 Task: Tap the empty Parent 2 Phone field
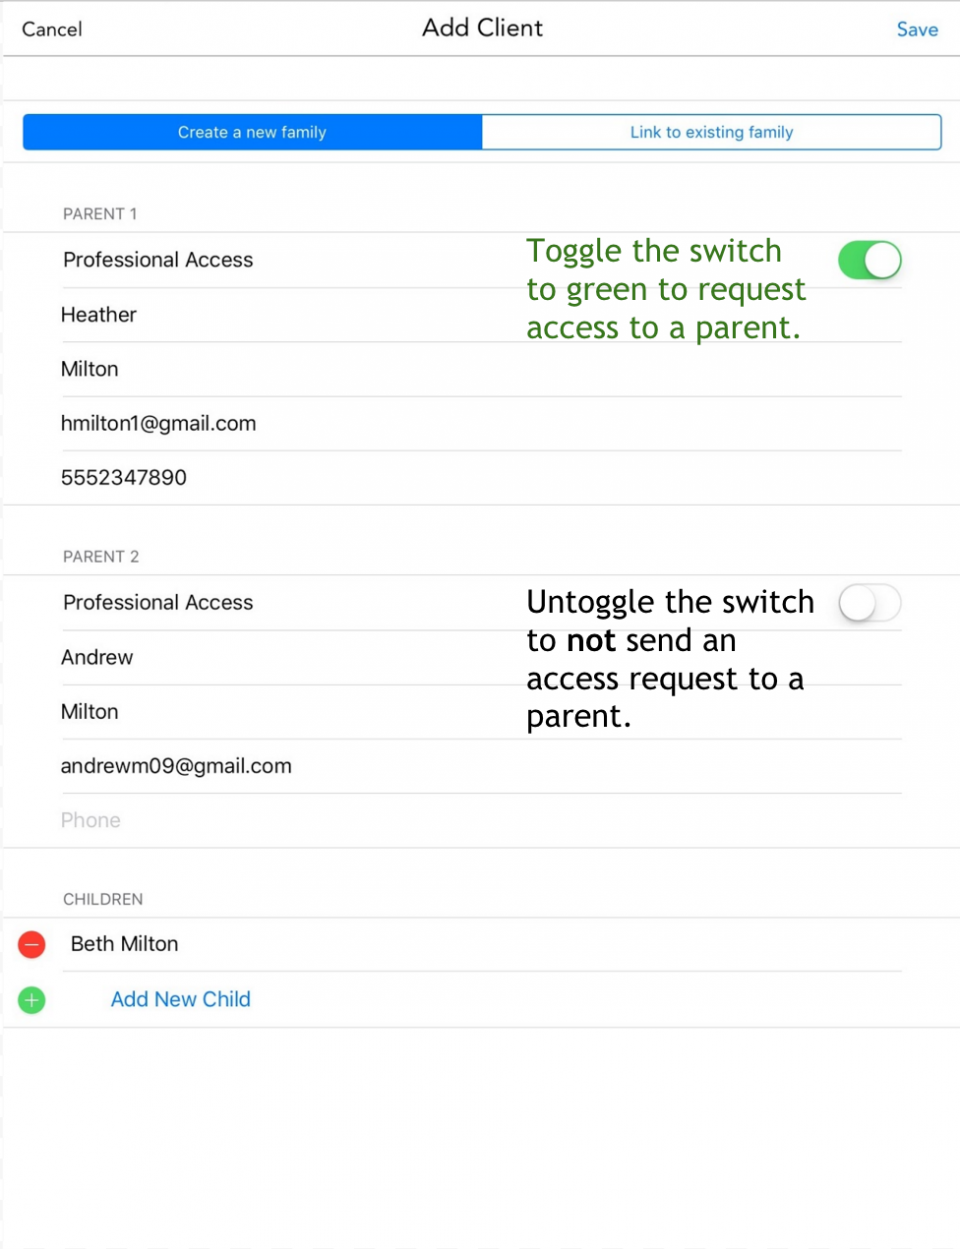click(481, 820)
